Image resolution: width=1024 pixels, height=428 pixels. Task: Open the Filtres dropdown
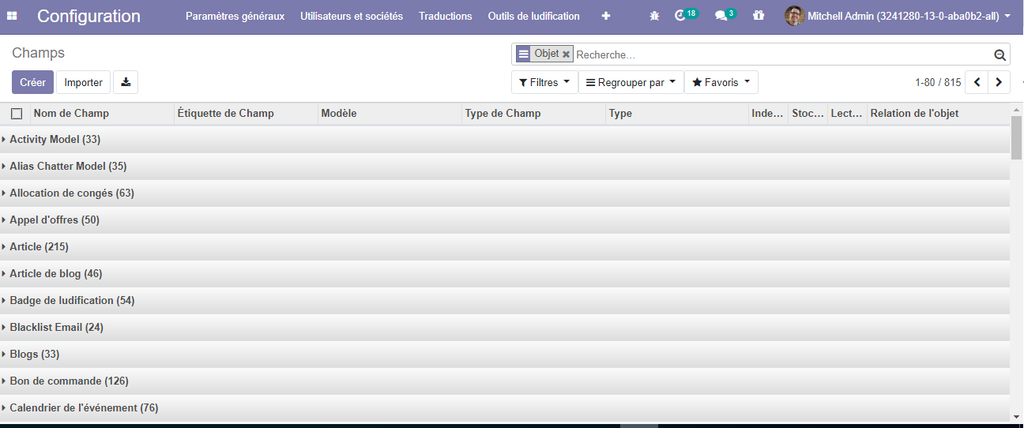pyautogui.click(x=544, y=82)
